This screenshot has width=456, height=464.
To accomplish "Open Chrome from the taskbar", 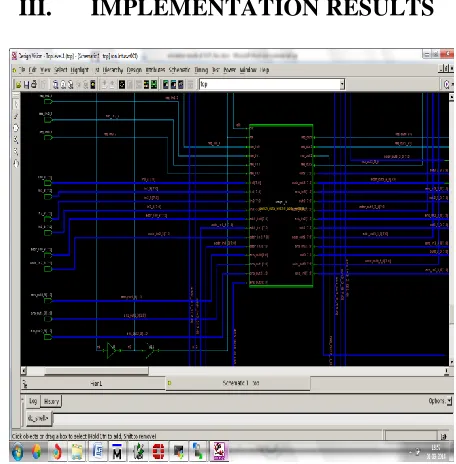I will (x=36, y=452).
